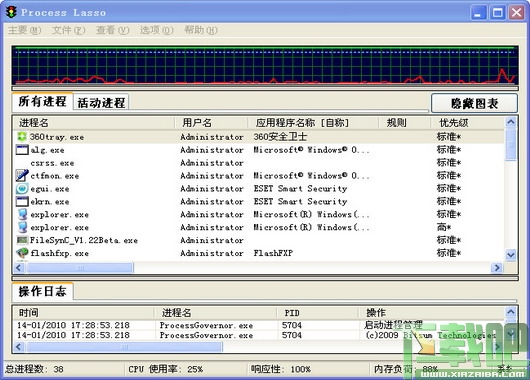This screenshot has height=380, width=530.
Task: Click the log scroll left arrow
Action: [x=19, y=347]
